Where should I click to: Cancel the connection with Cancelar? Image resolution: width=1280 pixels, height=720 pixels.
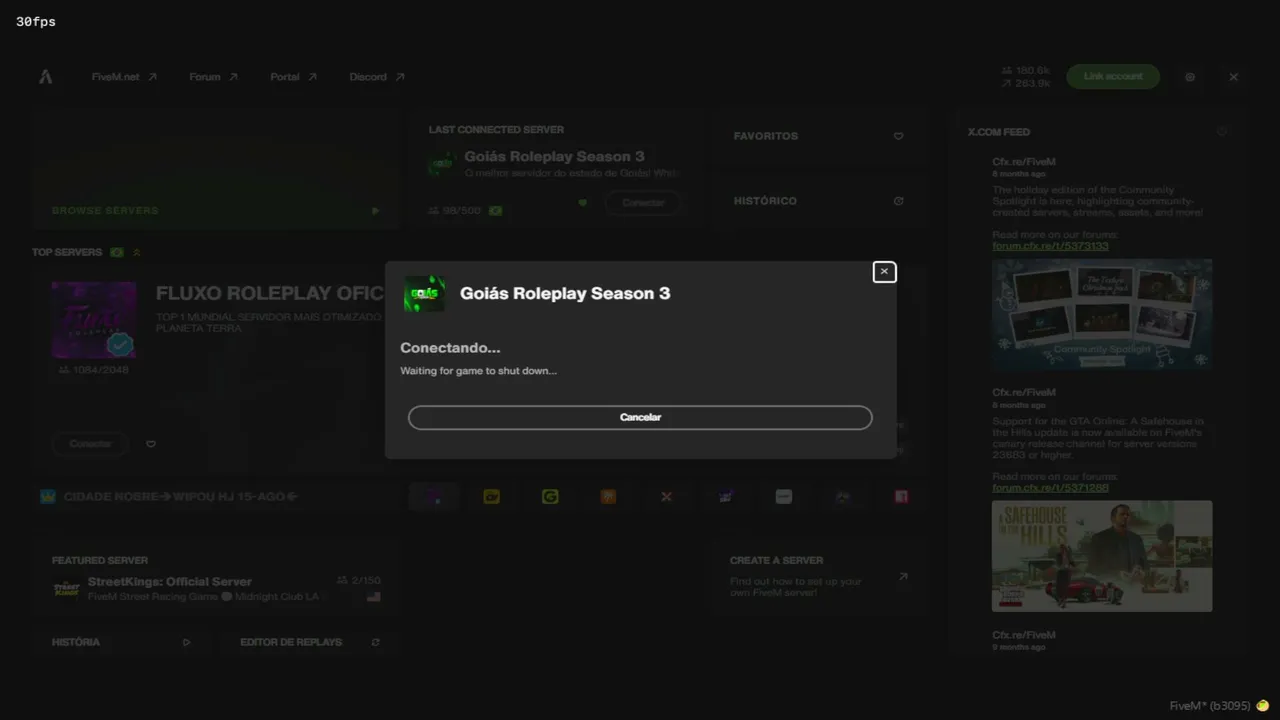[640, 417]
